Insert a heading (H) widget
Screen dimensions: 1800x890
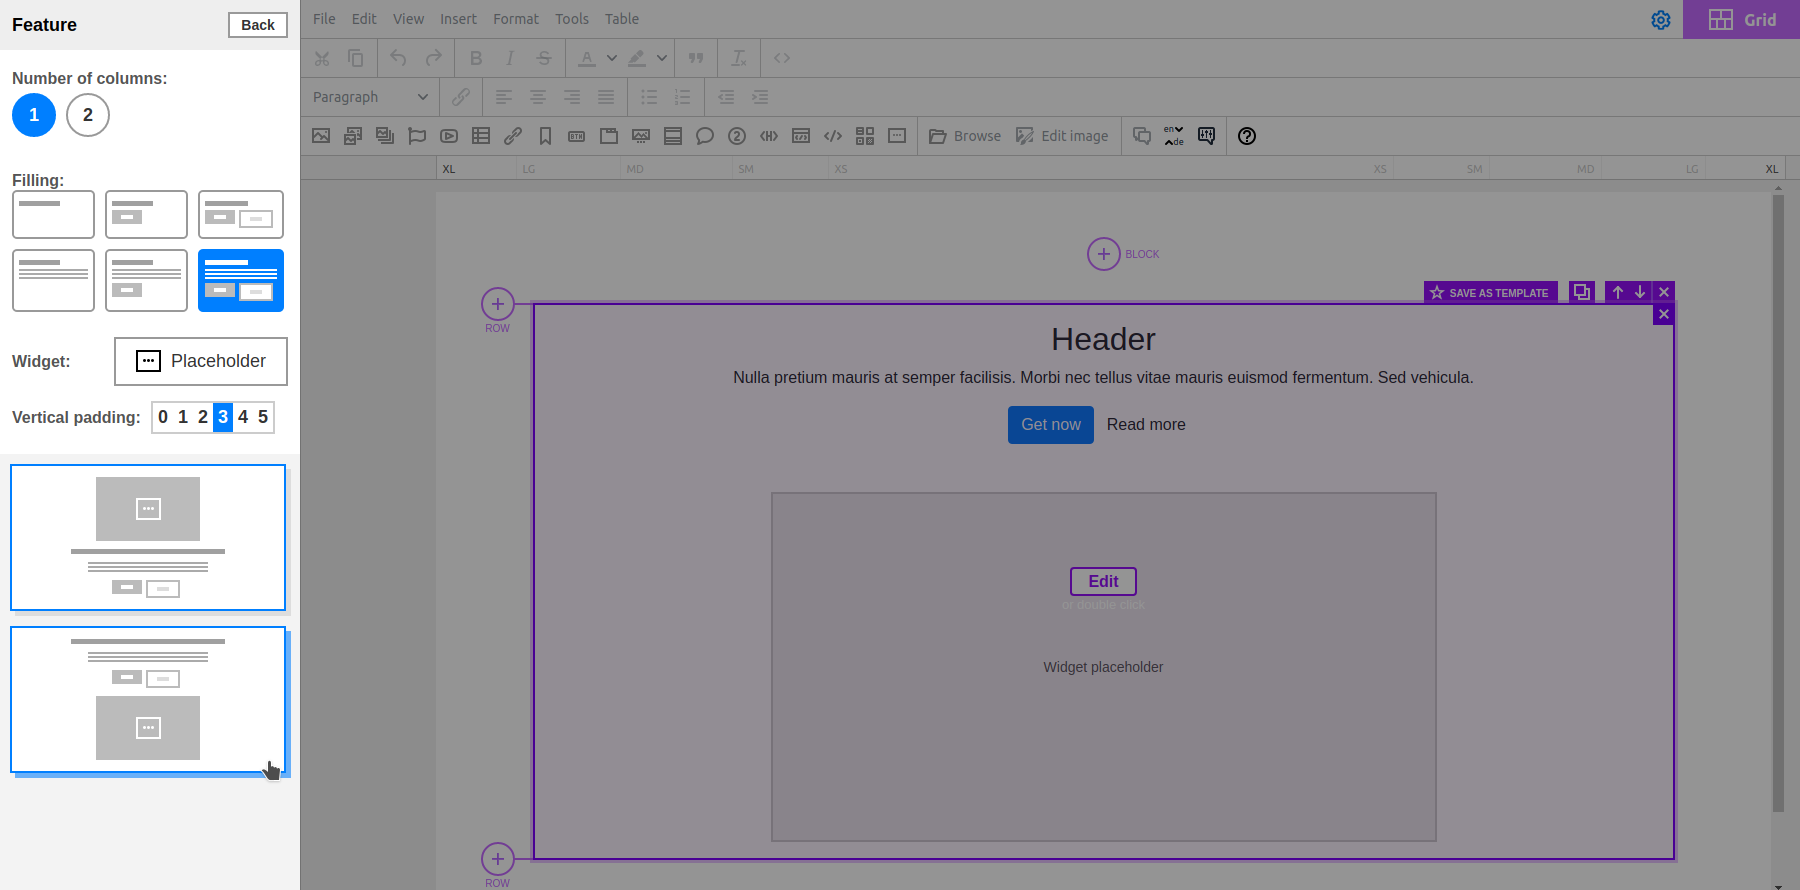pos(769,136)
